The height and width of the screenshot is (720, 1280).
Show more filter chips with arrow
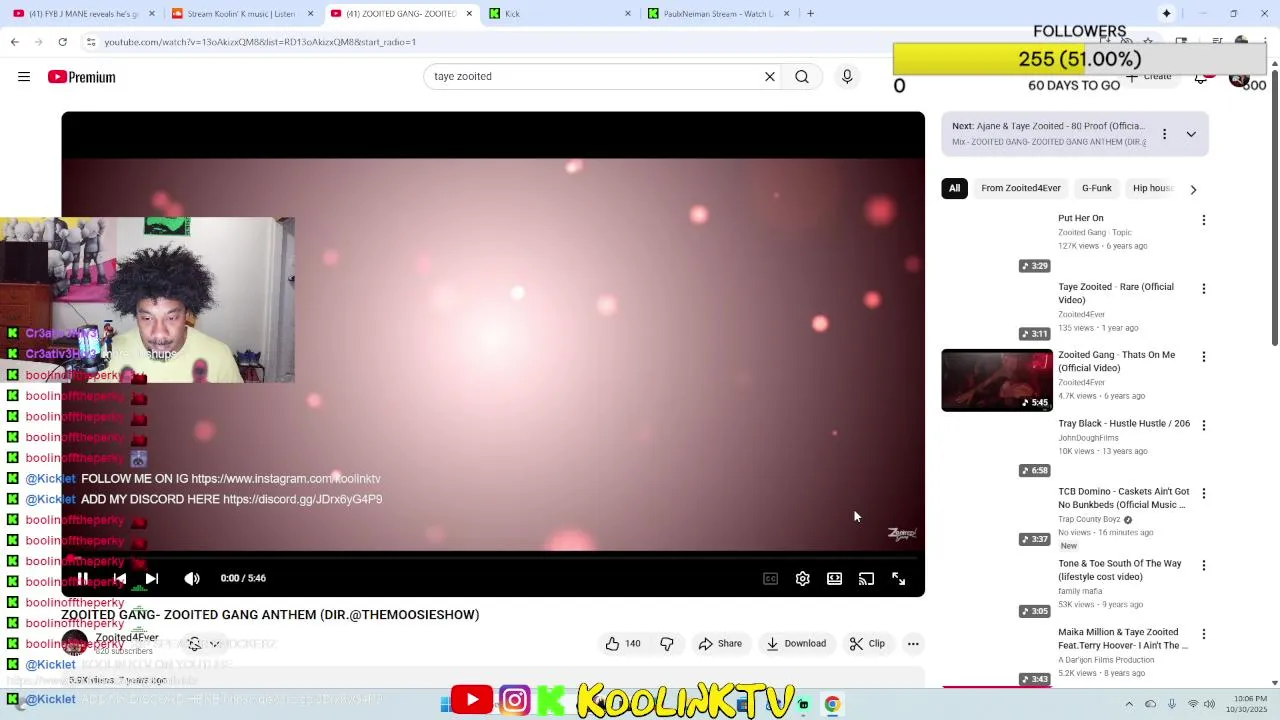click(x=1193, y=189)
